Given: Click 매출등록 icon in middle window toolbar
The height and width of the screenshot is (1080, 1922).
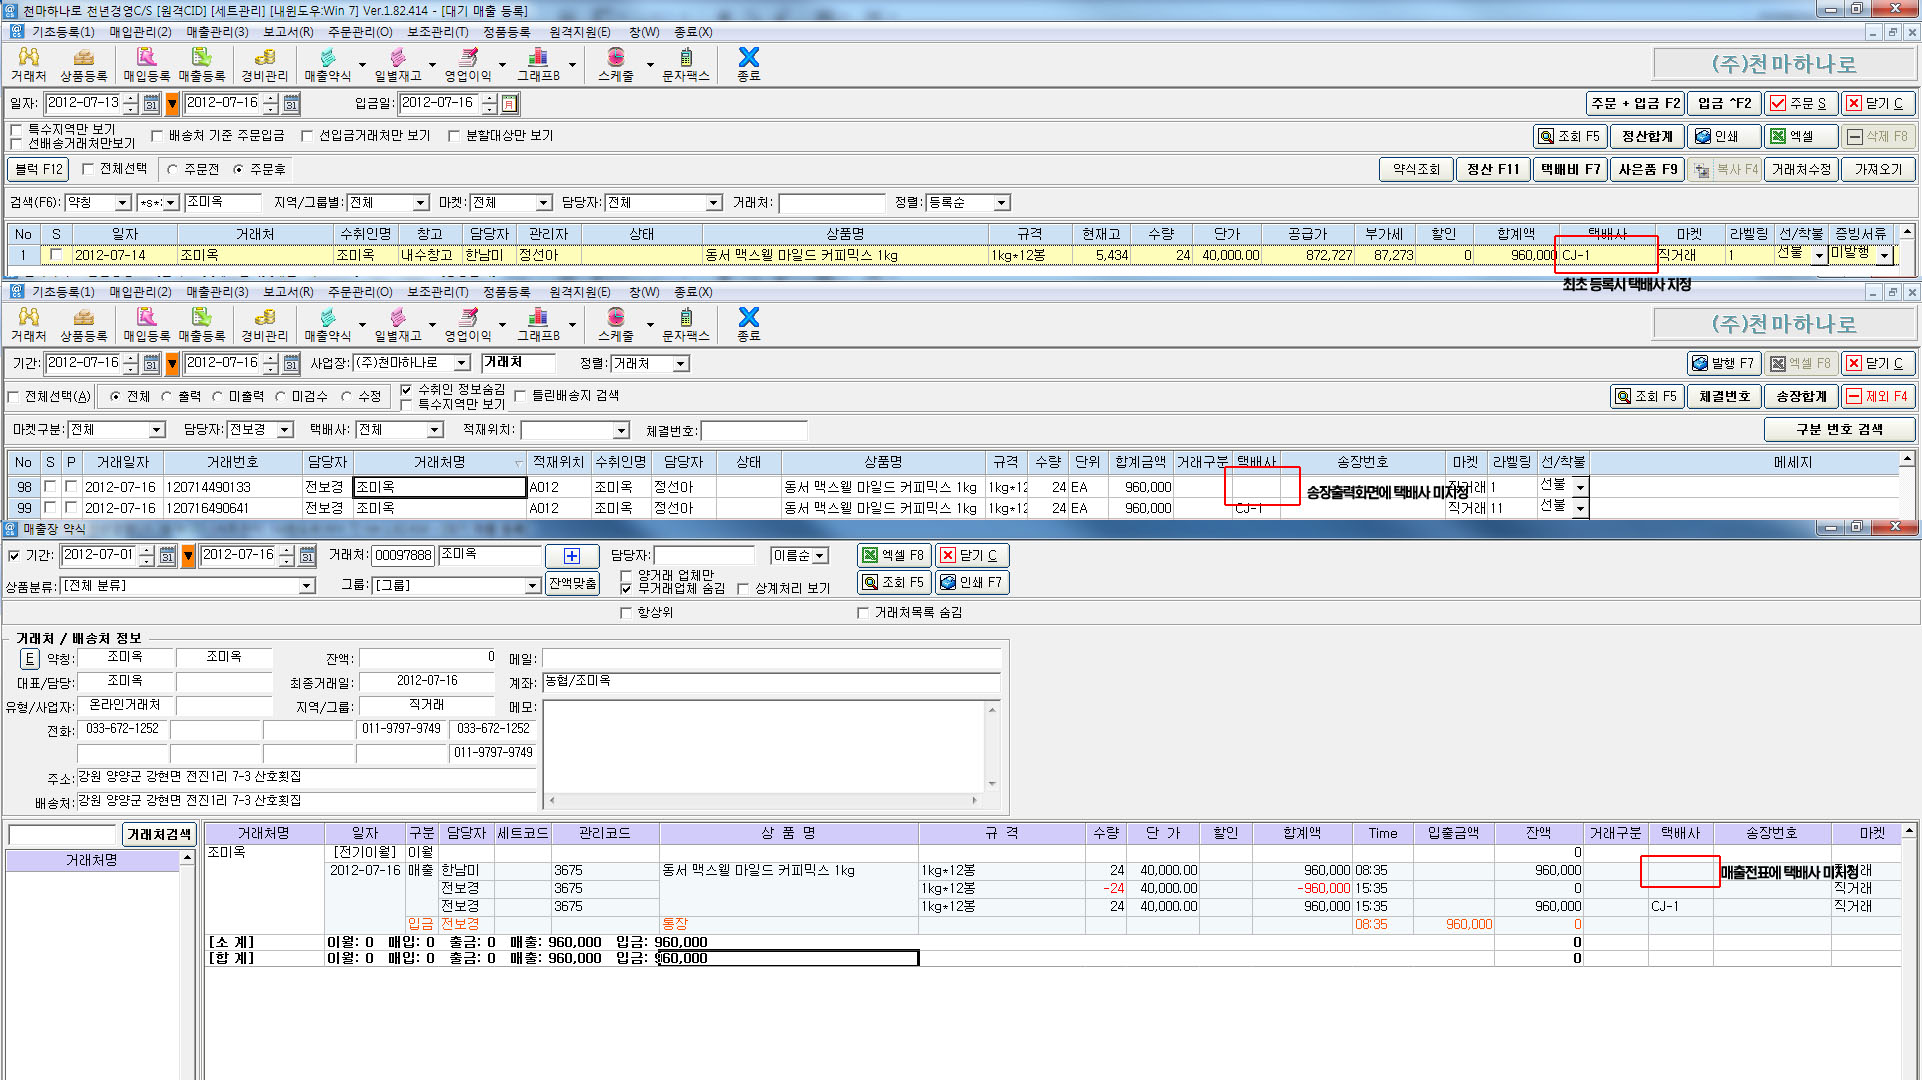Looking at the screenshot, I should [x=202, y=324].
